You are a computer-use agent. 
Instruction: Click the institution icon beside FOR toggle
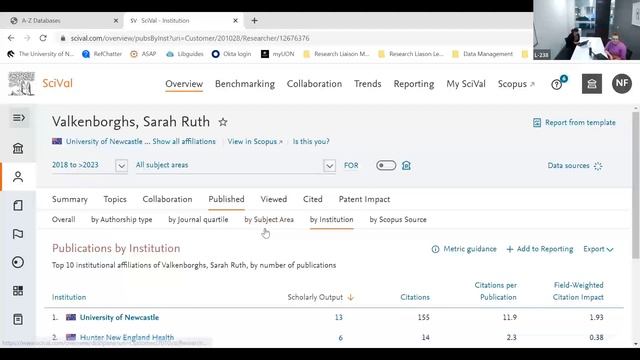point(406,165)
